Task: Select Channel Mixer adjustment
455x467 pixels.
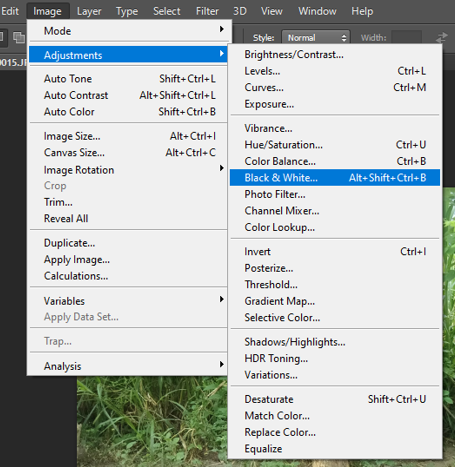Action: coord(335,211)
